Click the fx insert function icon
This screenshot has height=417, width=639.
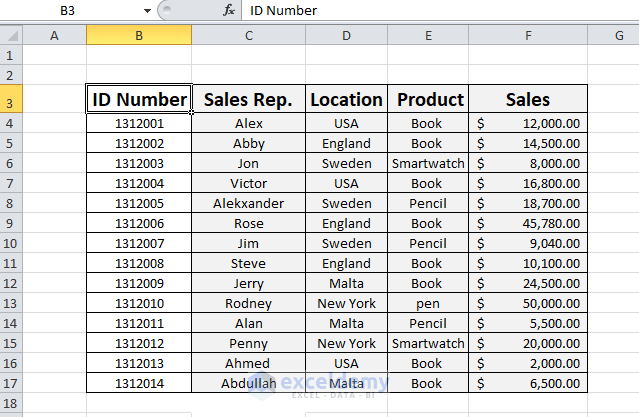tap(229, 10)
